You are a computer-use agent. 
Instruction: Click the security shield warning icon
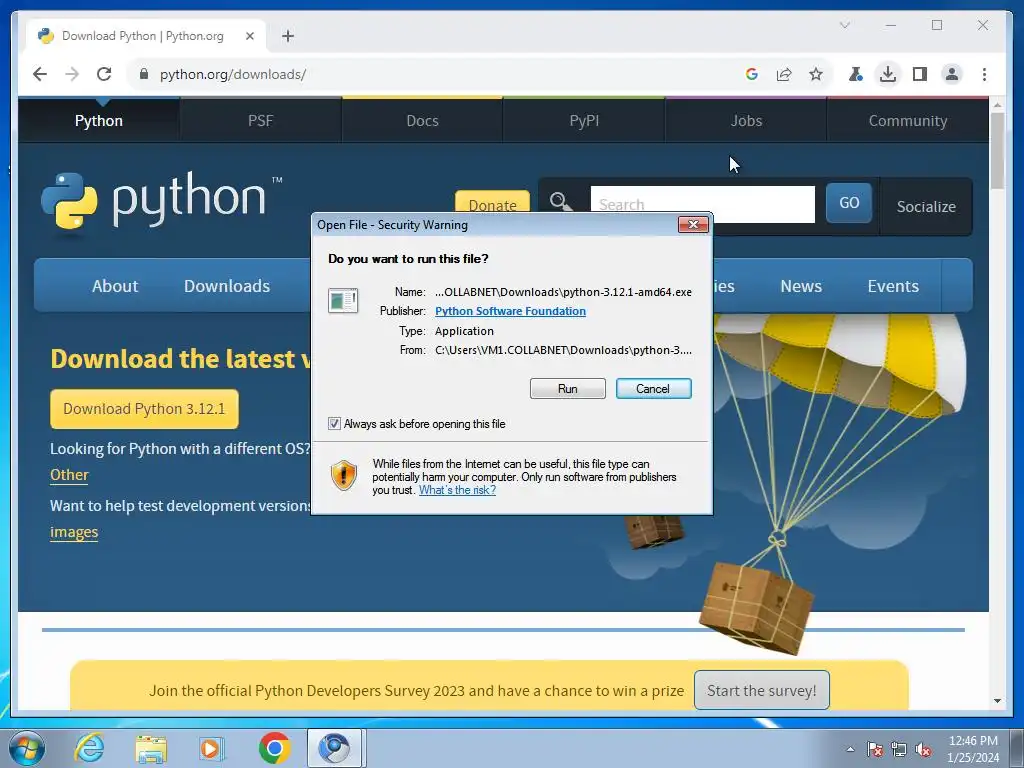[344, 475]
